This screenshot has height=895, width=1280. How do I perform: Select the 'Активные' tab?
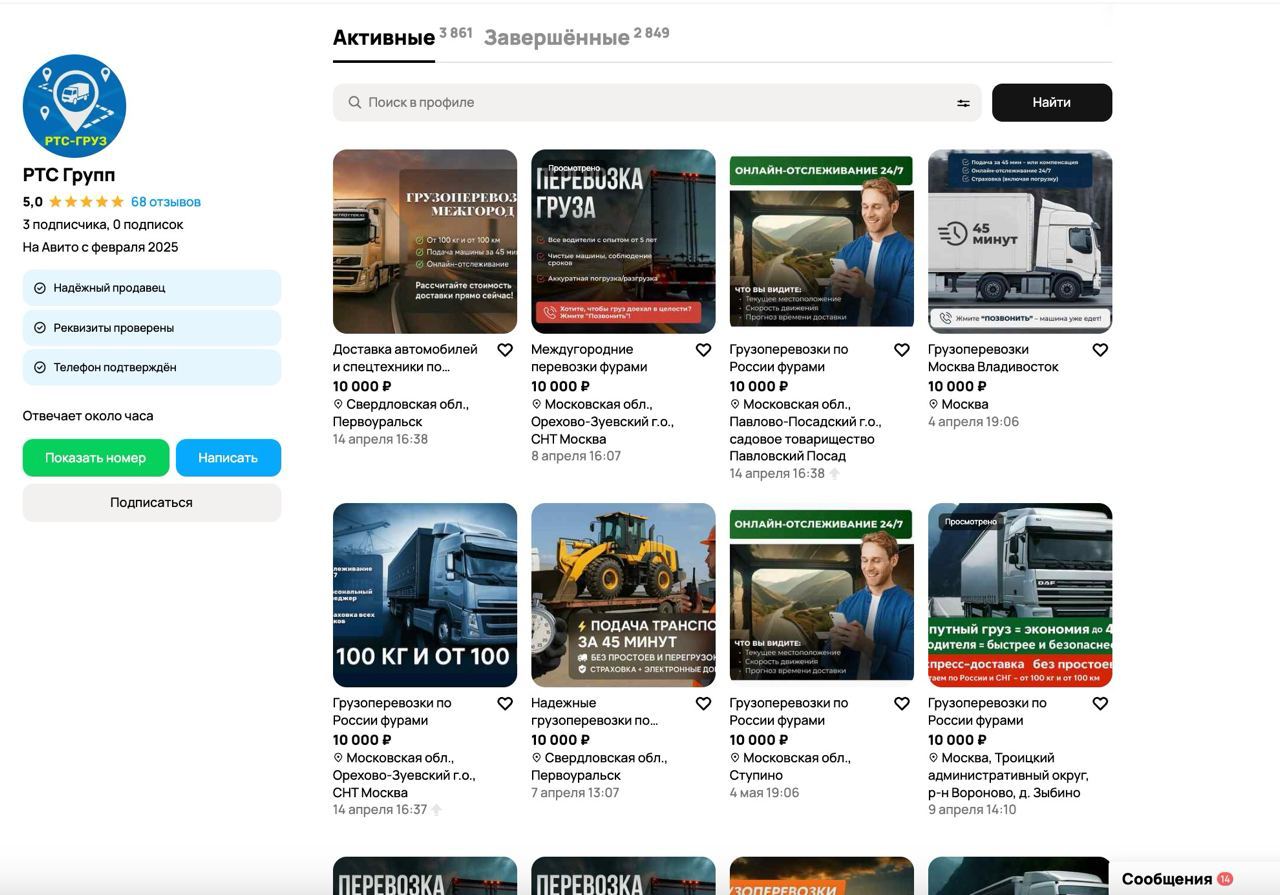click(x=383, y=38)
